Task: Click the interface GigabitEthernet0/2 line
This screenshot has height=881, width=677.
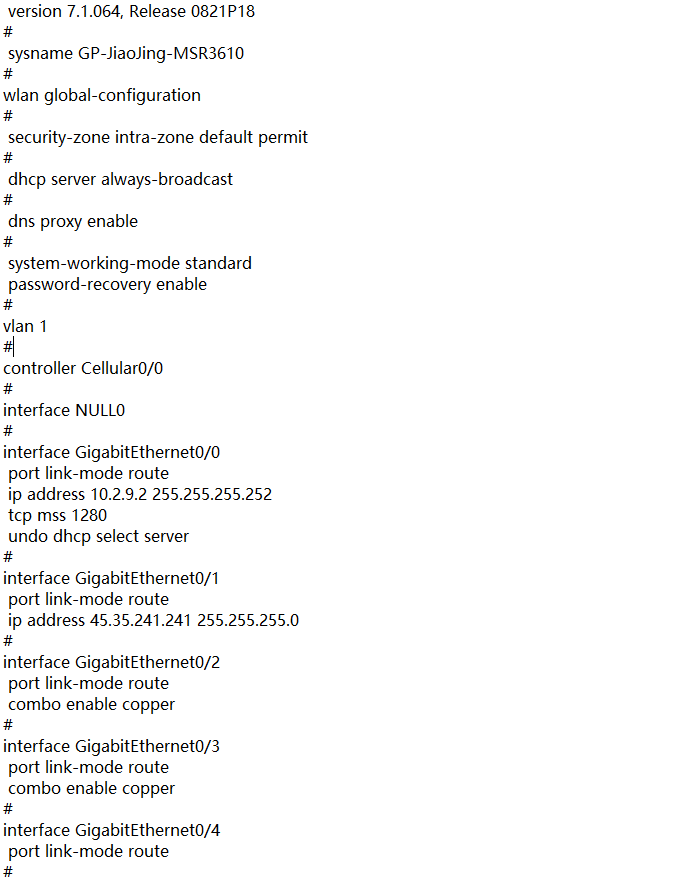Action: point(111,662)
